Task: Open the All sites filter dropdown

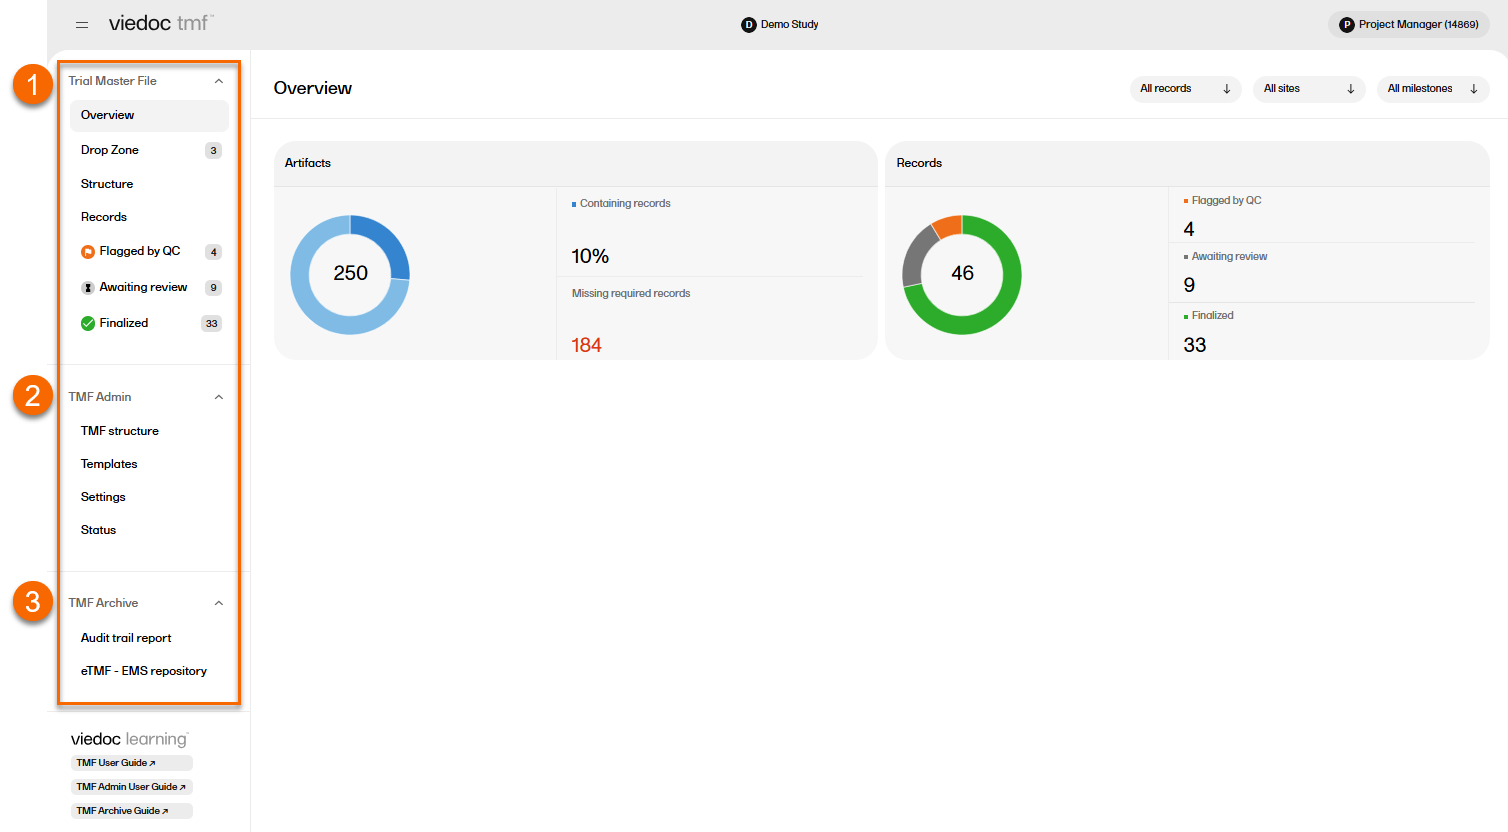Action: point(1308,89)
